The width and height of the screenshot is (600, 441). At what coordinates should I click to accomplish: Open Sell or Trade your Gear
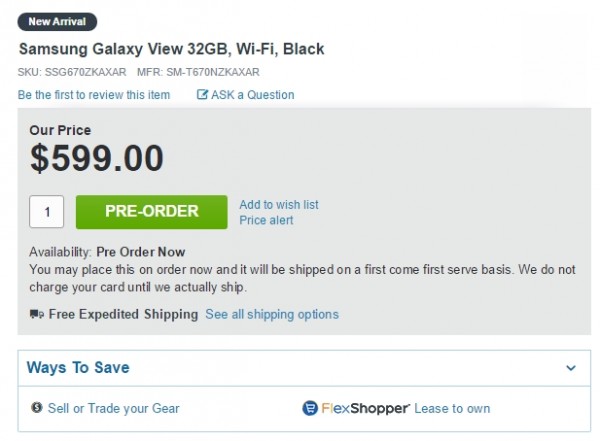point(113,408)
